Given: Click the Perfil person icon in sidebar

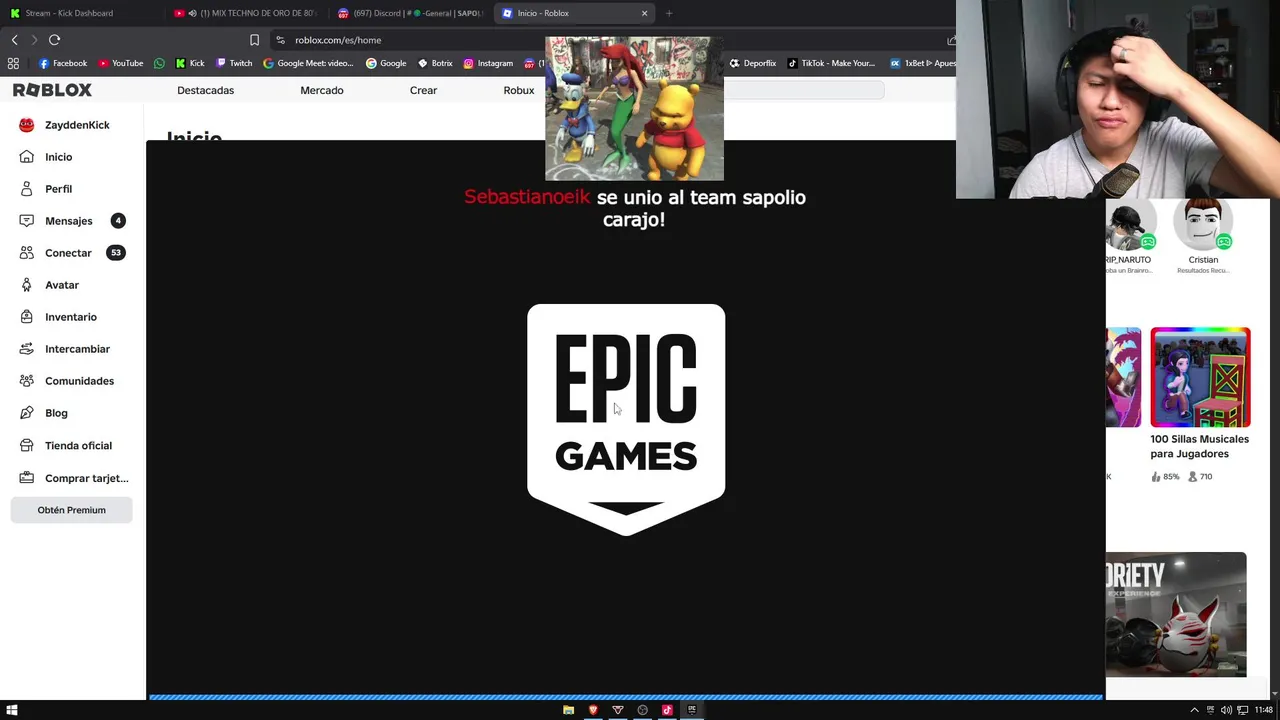Looking at the screenshot, I should click(x=26, y=189).
